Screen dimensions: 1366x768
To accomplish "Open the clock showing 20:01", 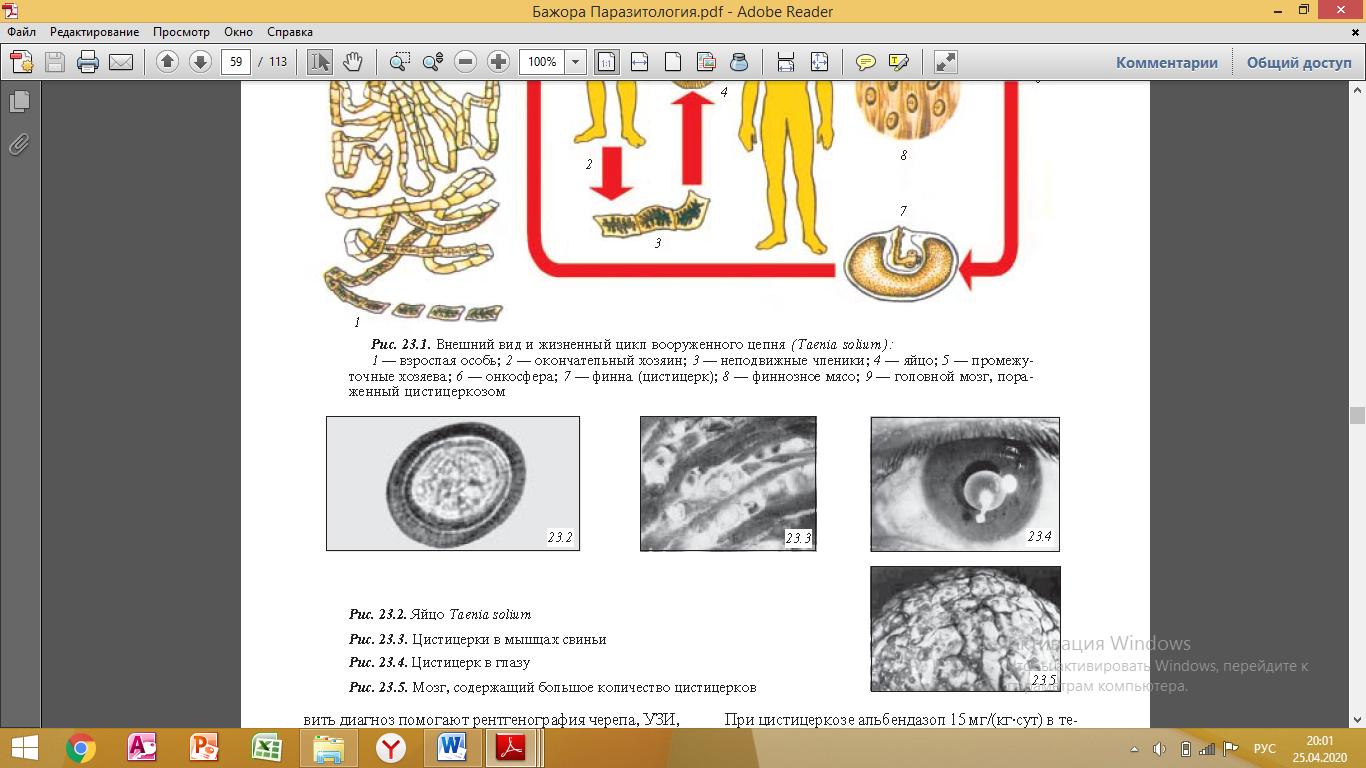I will tap(1319, 748).
